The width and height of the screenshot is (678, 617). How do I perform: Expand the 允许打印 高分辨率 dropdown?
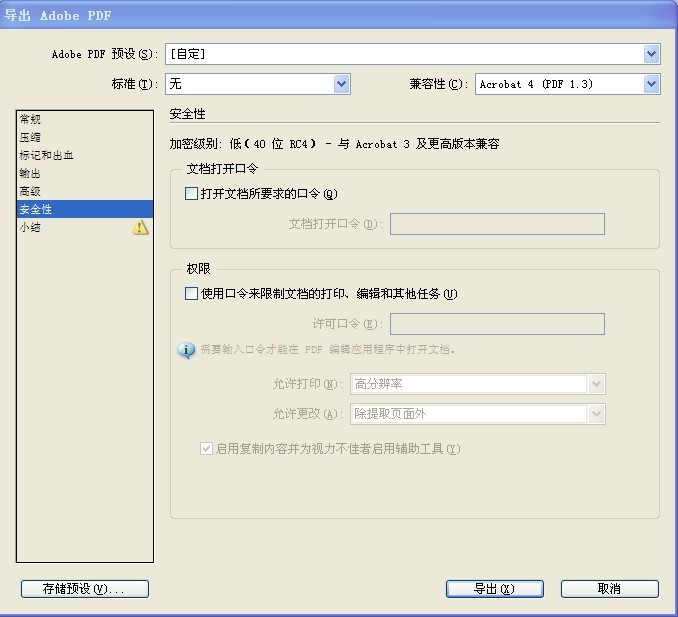(477, 384)
